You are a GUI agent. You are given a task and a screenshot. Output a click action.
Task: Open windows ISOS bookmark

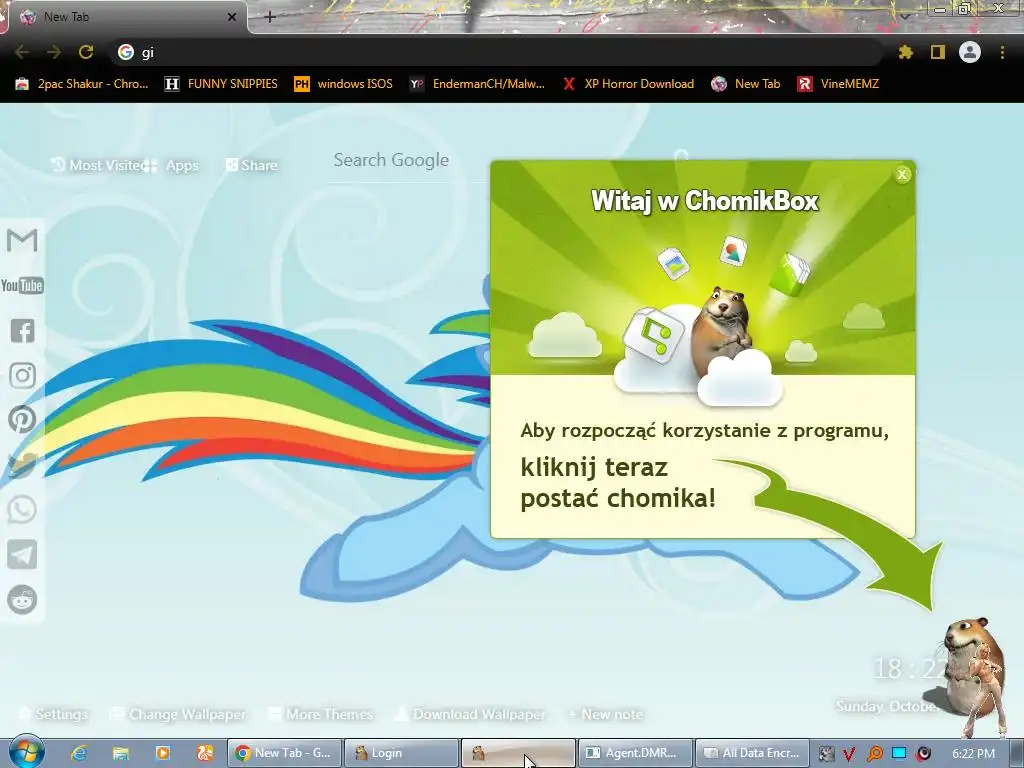[x=344, y=84]
